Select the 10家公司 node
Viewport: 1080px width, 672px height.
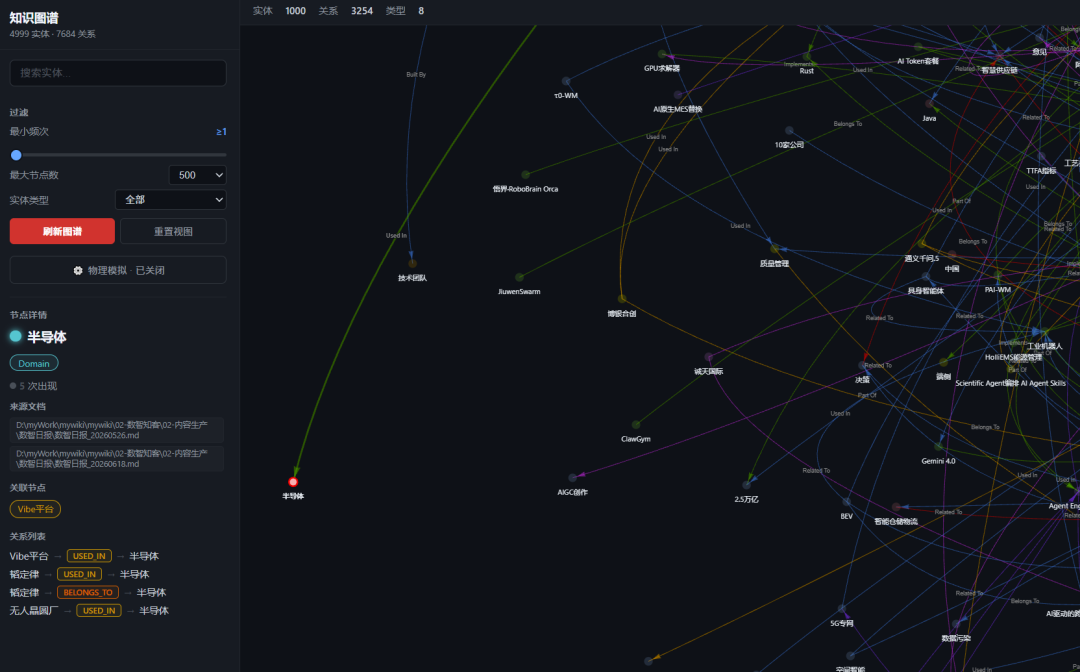[789, 131]
